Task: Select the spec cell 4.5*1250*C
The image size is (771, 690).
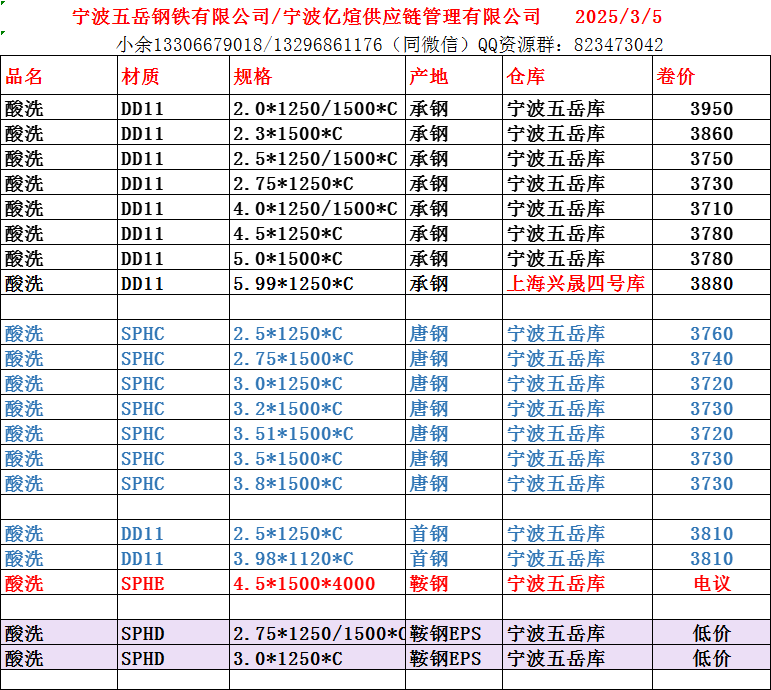Action: [x=318, y=233]
